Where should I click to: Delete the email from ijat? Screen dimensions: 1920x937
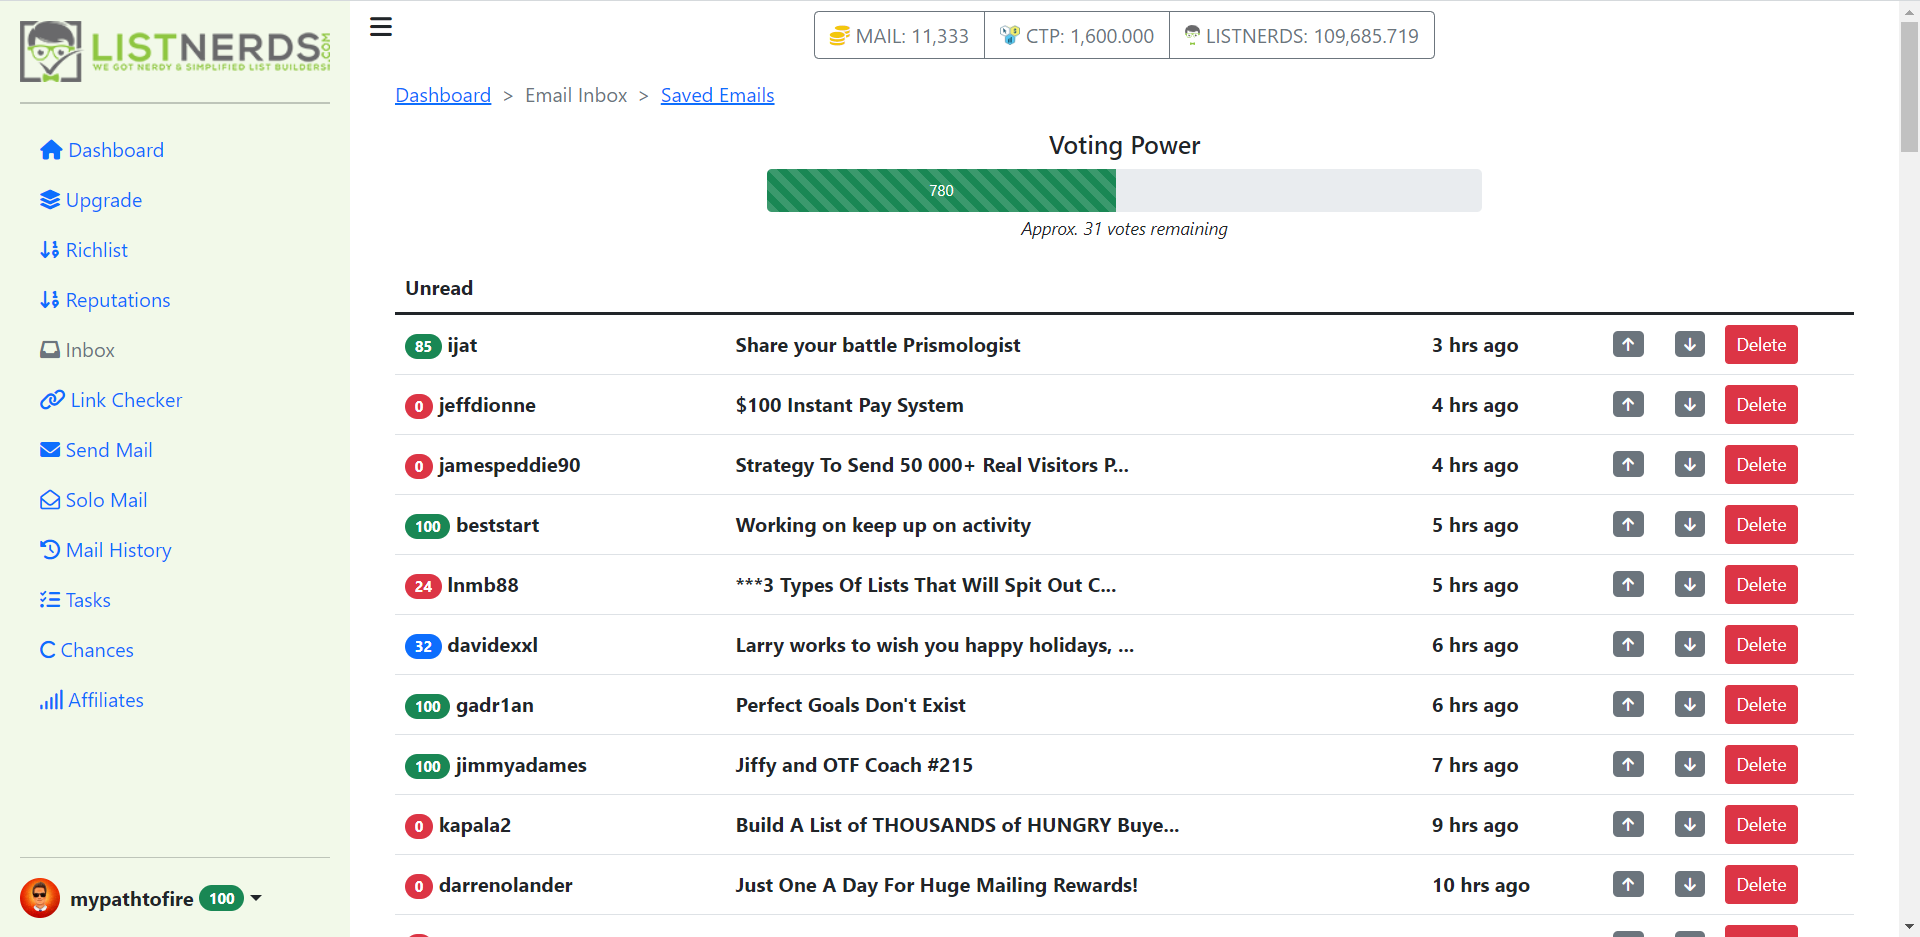tap(1761, 345)
